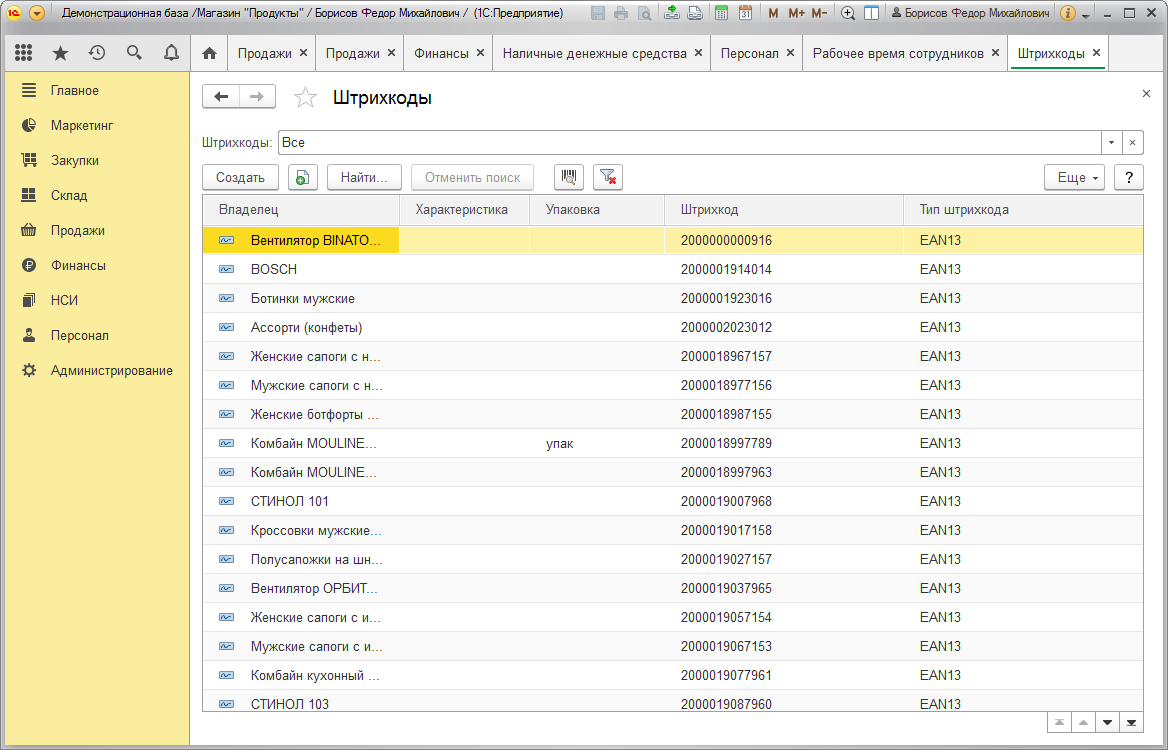Screen dimensions: 1168x750
Task: Expand the Штрихкоды filter dropdown arrow
Action: point(1111,142)
